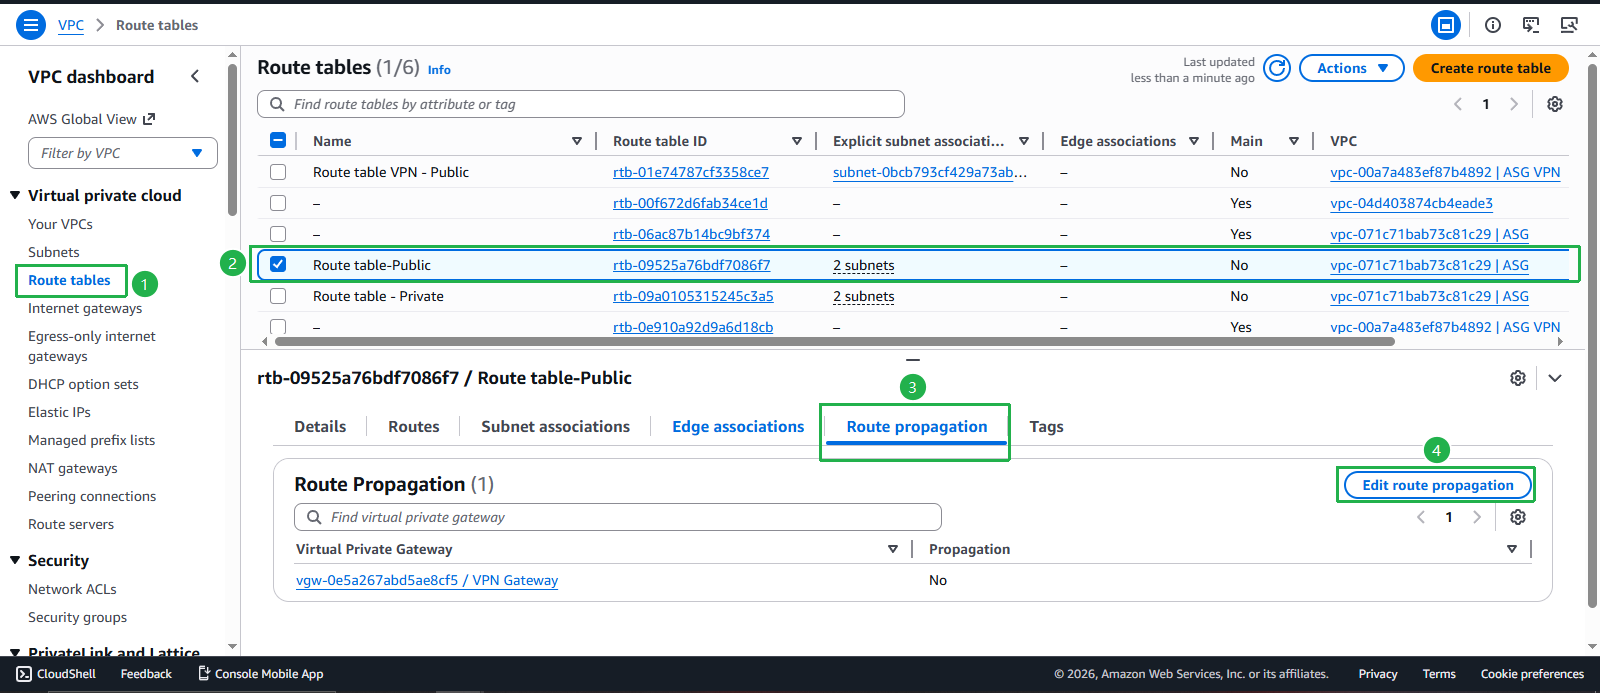Click Edit route propagation button
The height and width of the screenshot is (693, 1600).
click(1438, 485)
